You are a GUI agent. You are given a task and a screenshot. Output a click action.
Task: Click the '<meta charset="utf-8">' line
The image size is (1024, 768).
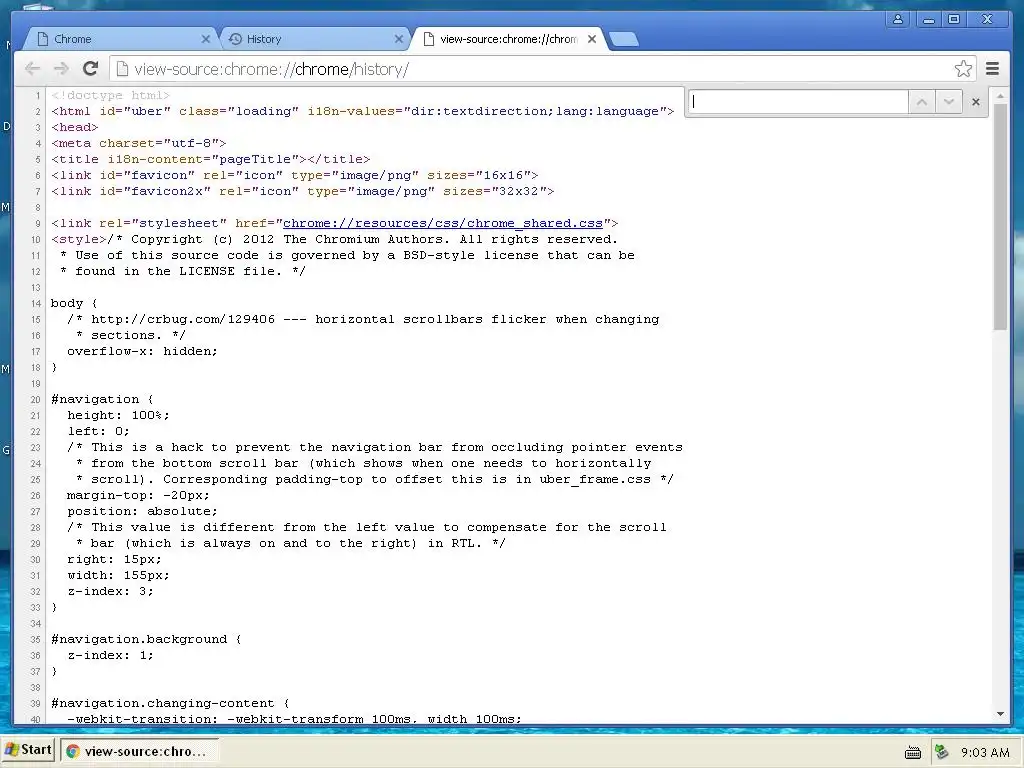(138, 143)
